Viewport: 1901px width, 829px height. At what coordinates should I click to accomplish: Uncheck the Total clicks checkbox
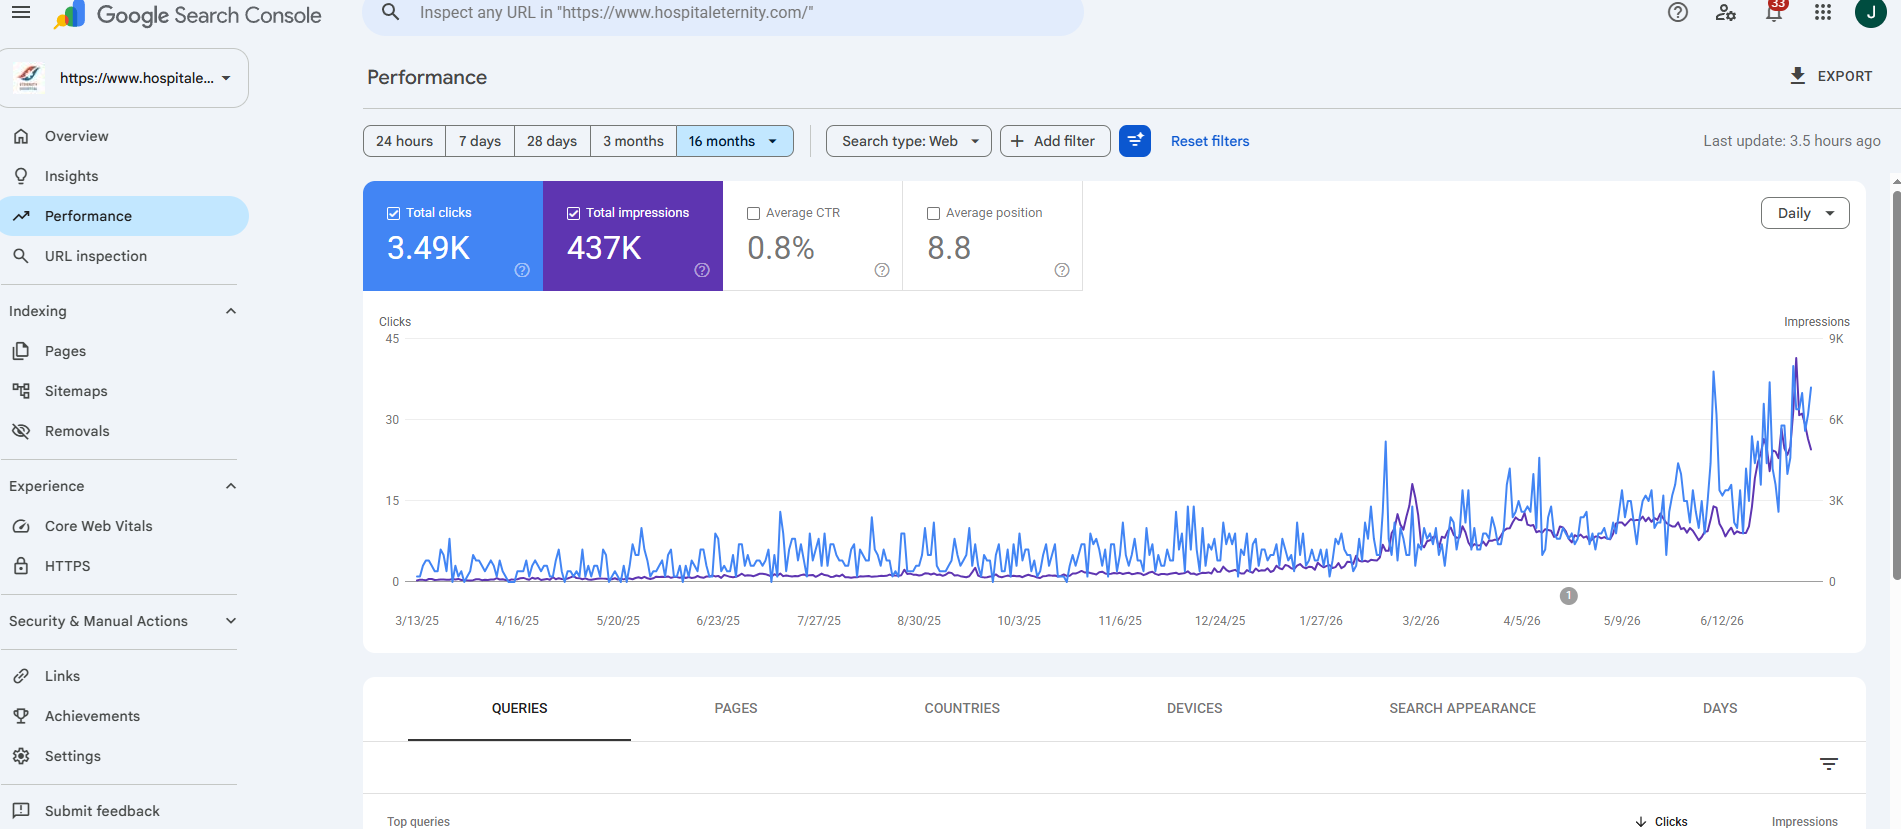pos(393,213)
